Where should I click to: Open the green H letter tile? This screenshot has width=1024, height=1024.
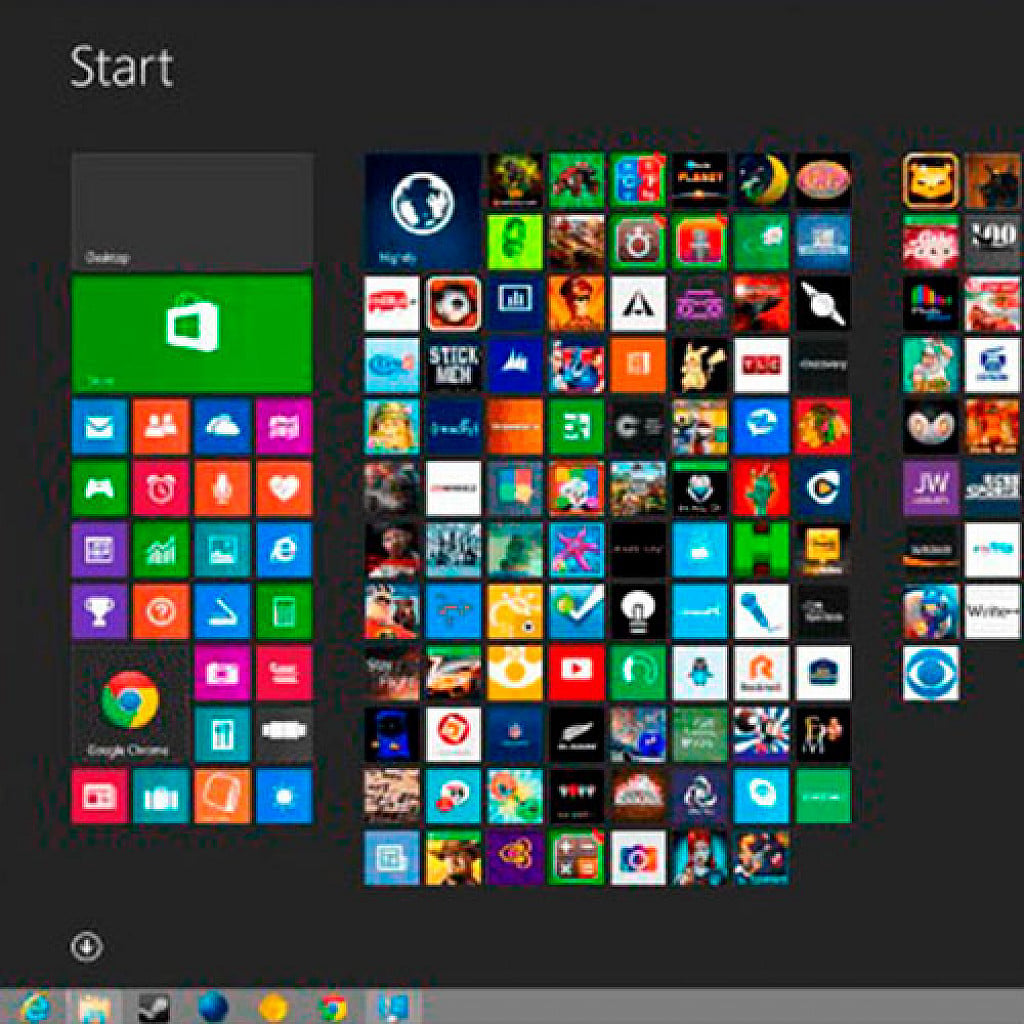tap(761, 550)
